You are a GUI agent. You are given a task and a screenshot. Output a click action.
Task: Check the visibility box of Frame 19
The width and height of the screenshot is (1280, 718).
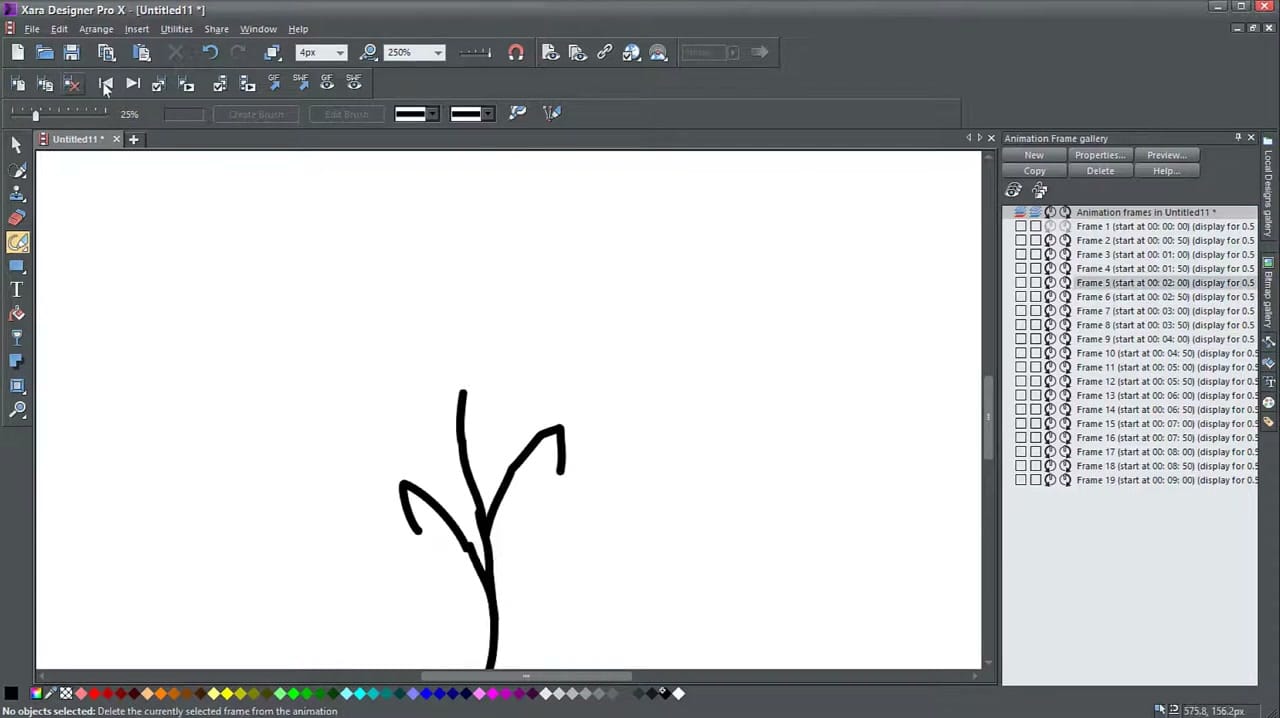1022,480
